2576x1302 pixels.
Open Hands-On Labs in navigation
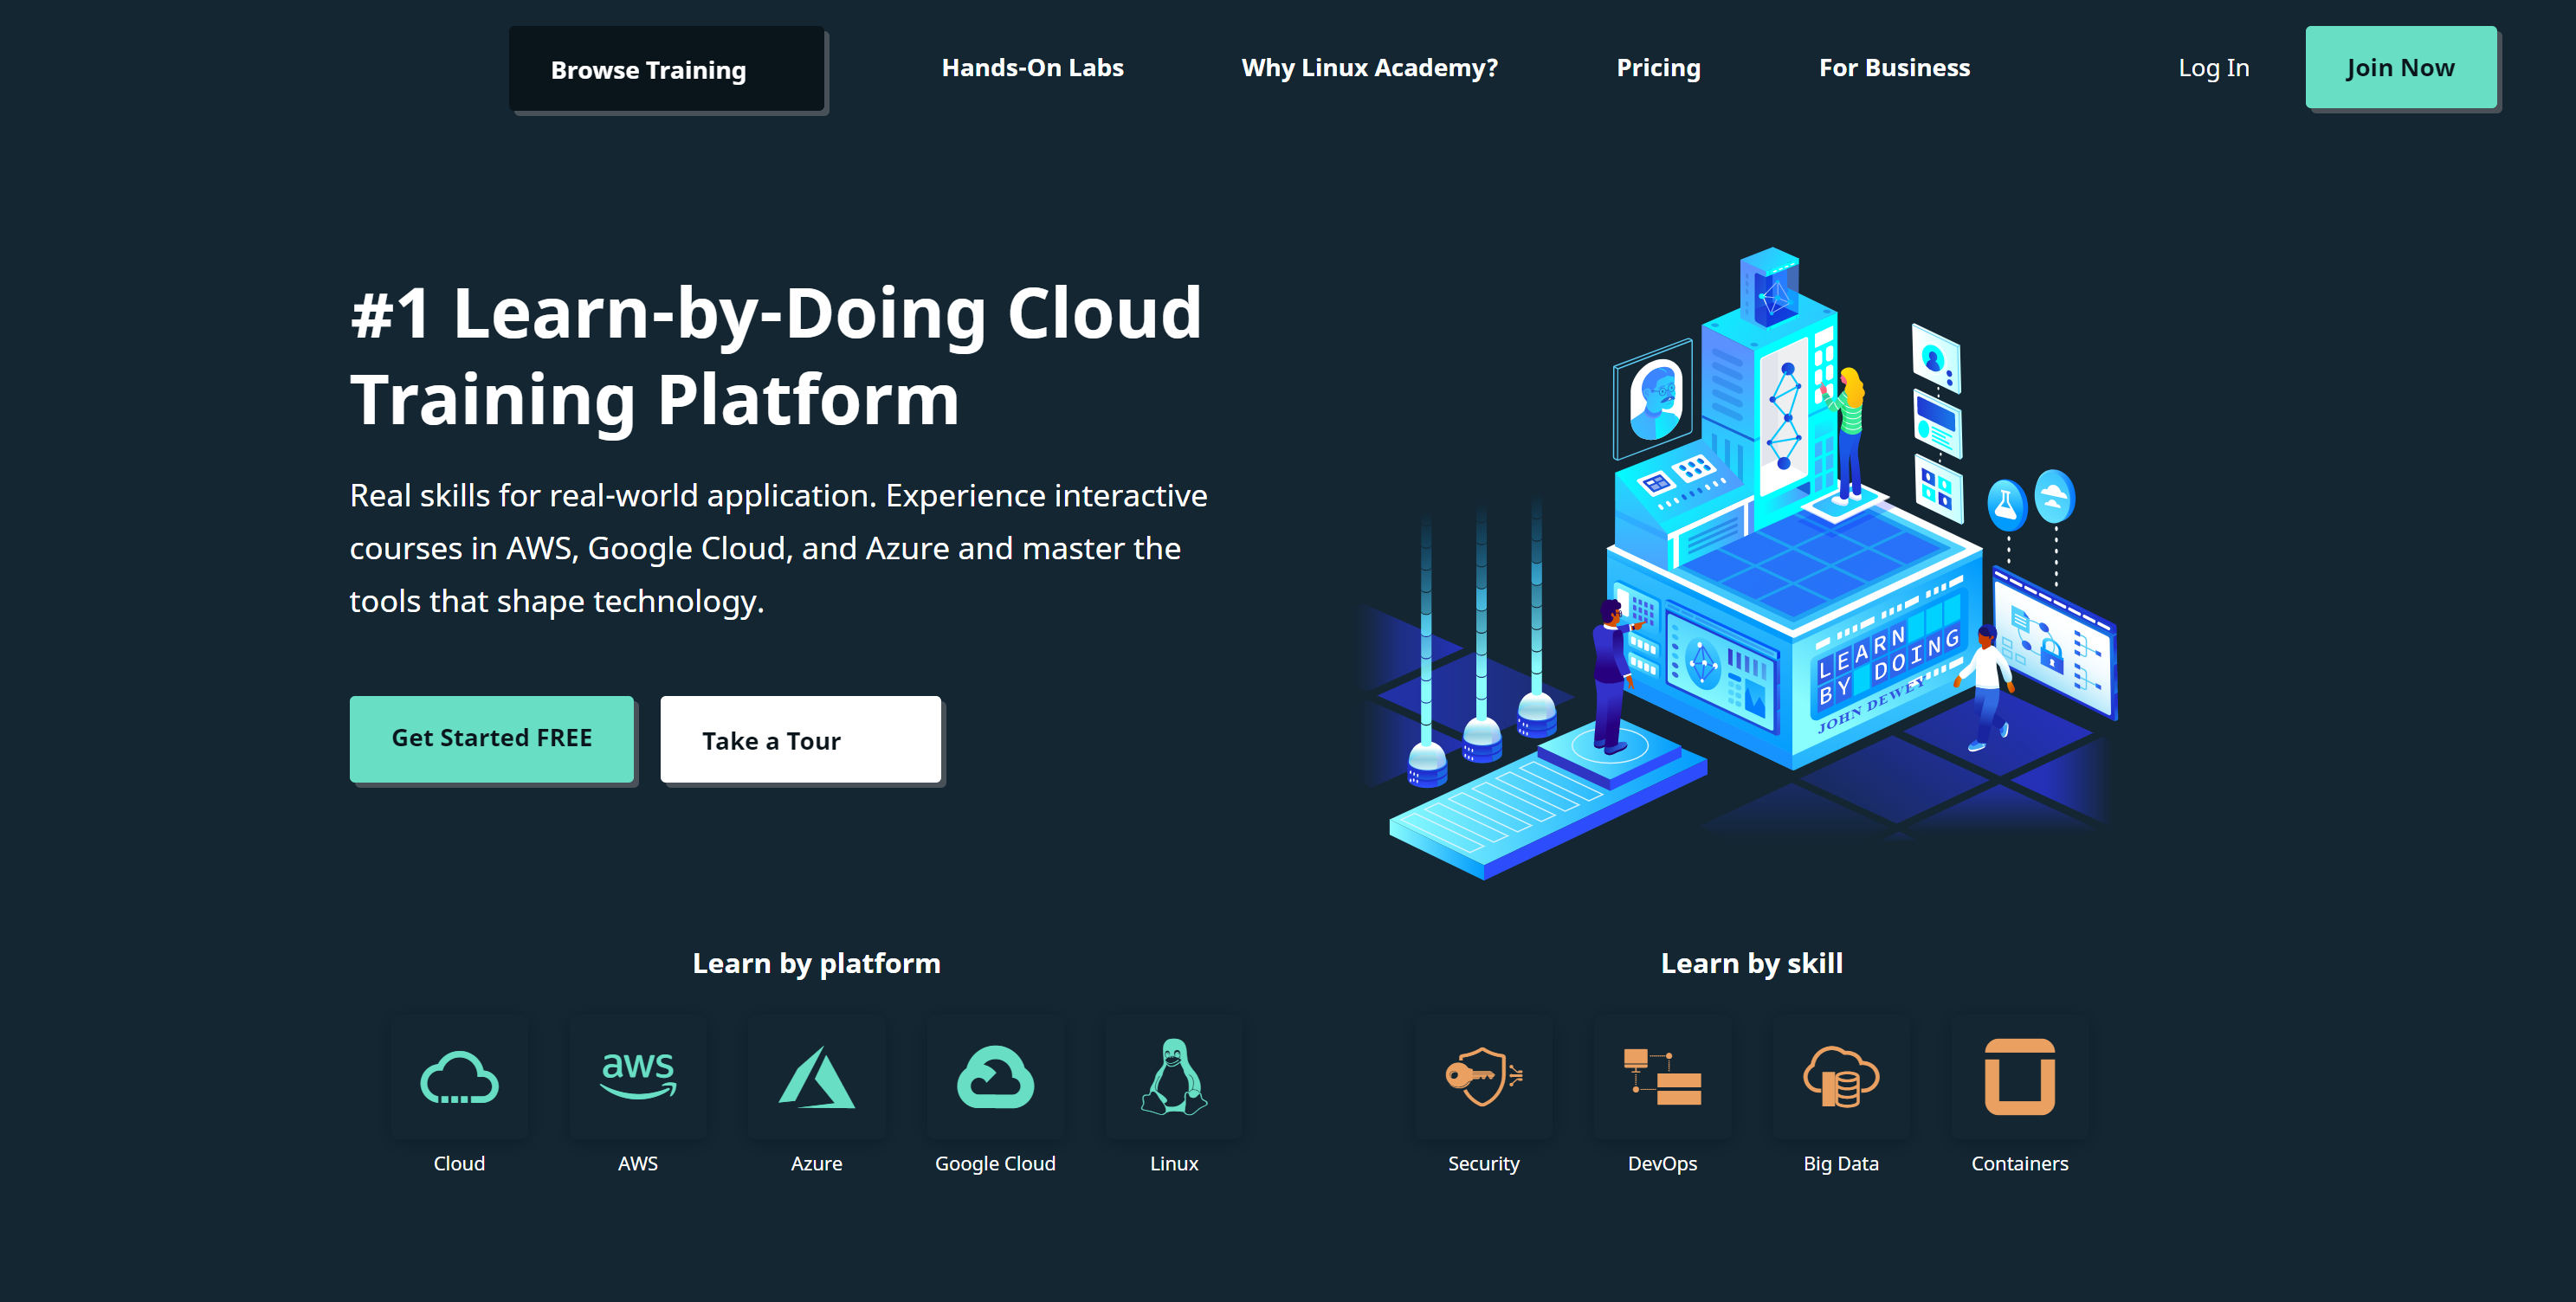tap(1032, 68)
